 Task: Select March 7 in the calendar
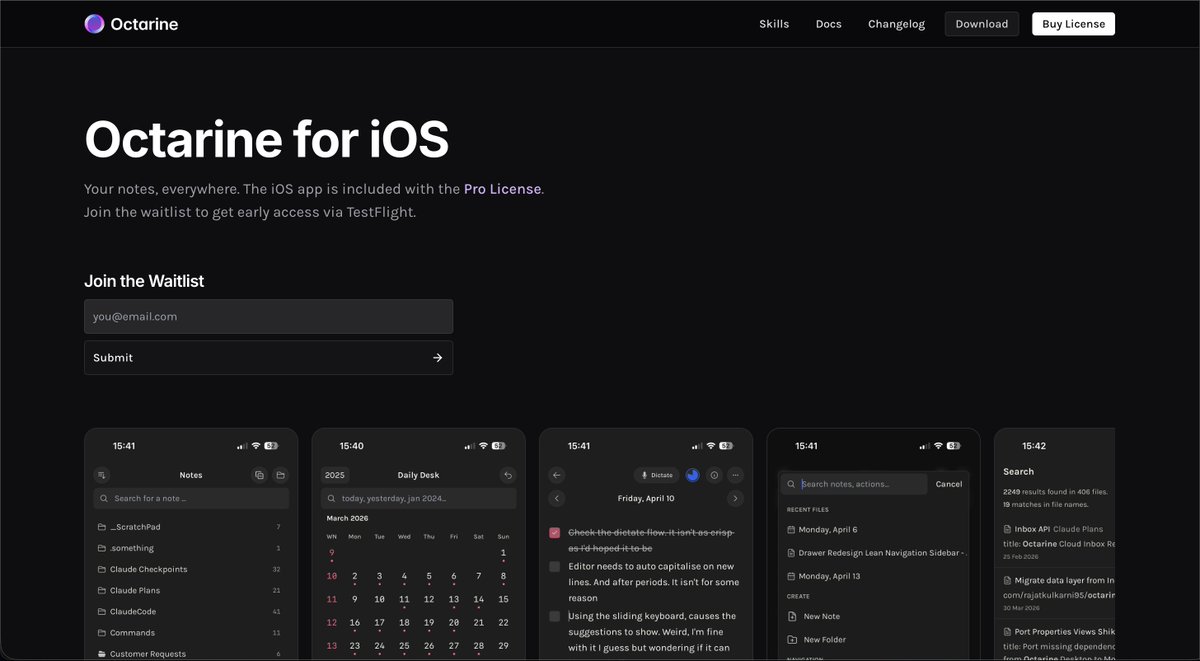478,576
